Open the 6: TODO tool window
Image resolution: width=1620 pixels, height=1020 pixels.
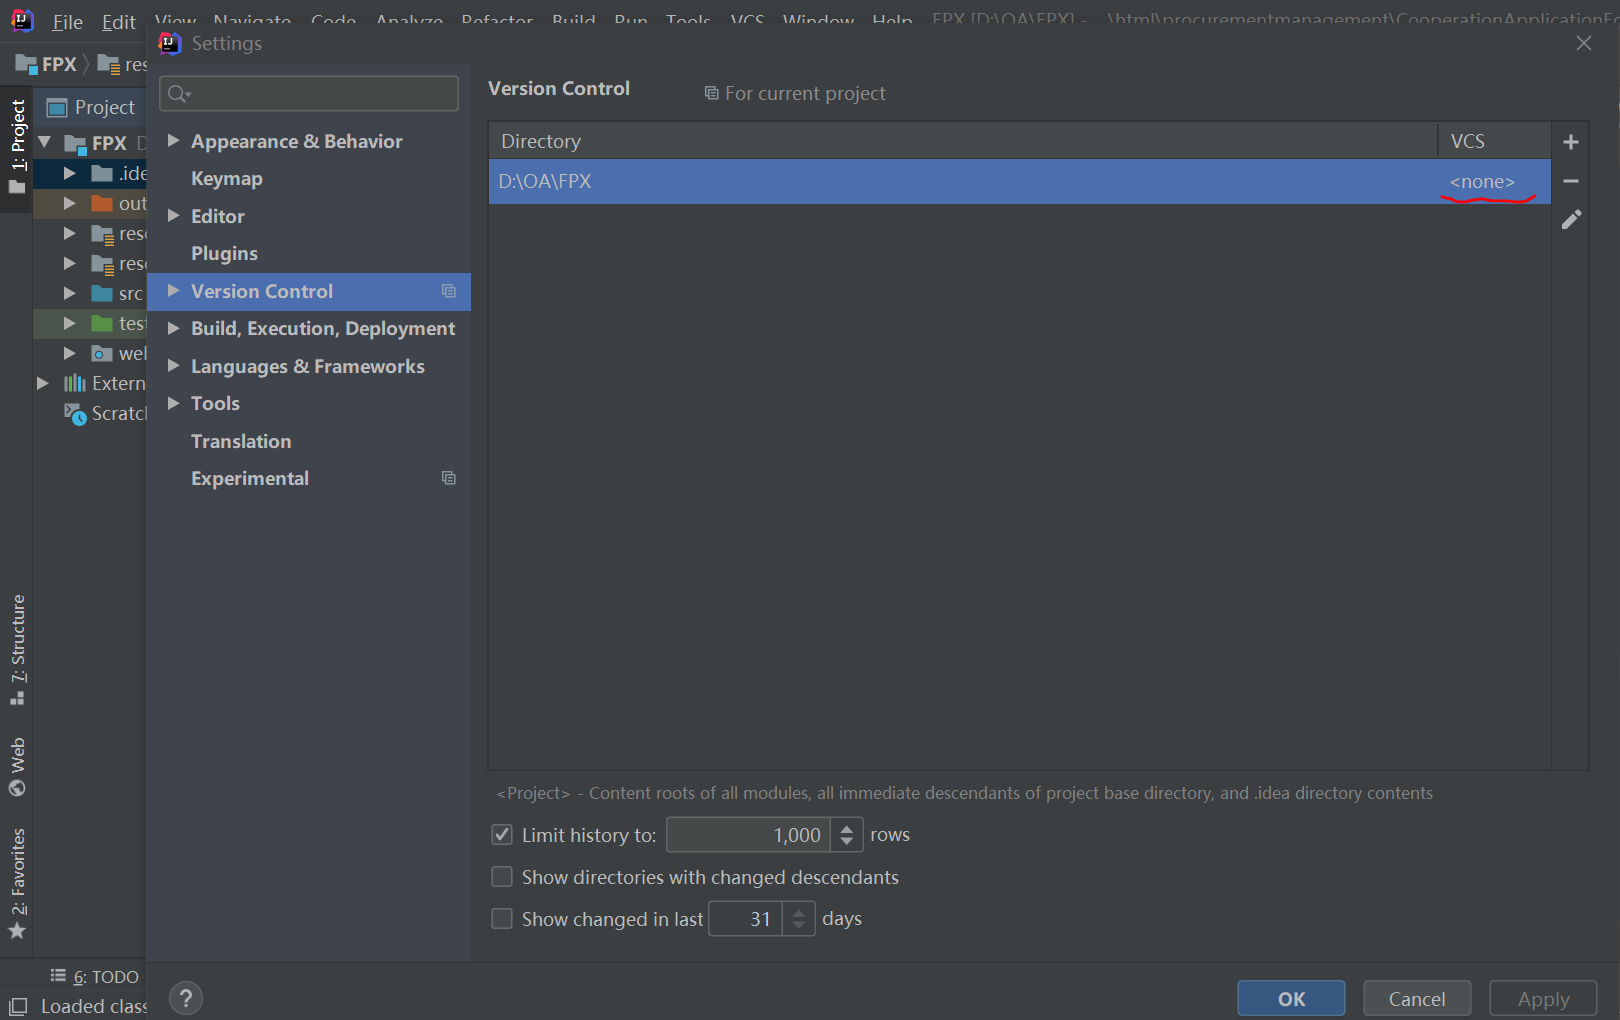click(95, 977)
